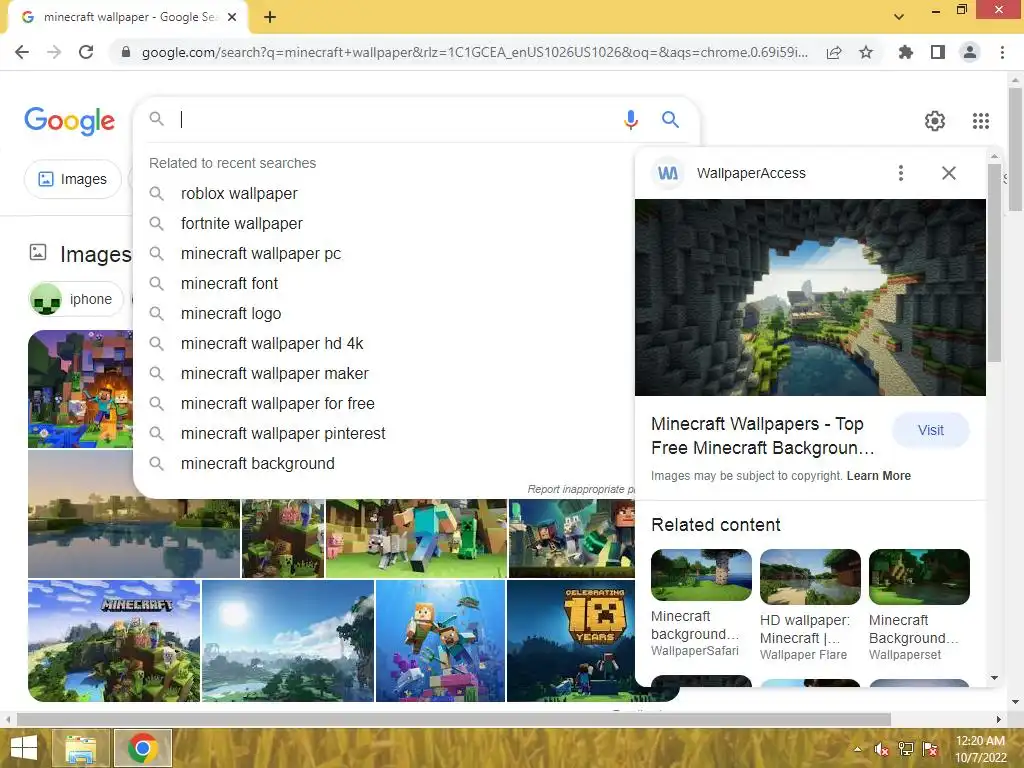Open large Minecraft cave preview image
1024x768 pixels.
[810, 297]
